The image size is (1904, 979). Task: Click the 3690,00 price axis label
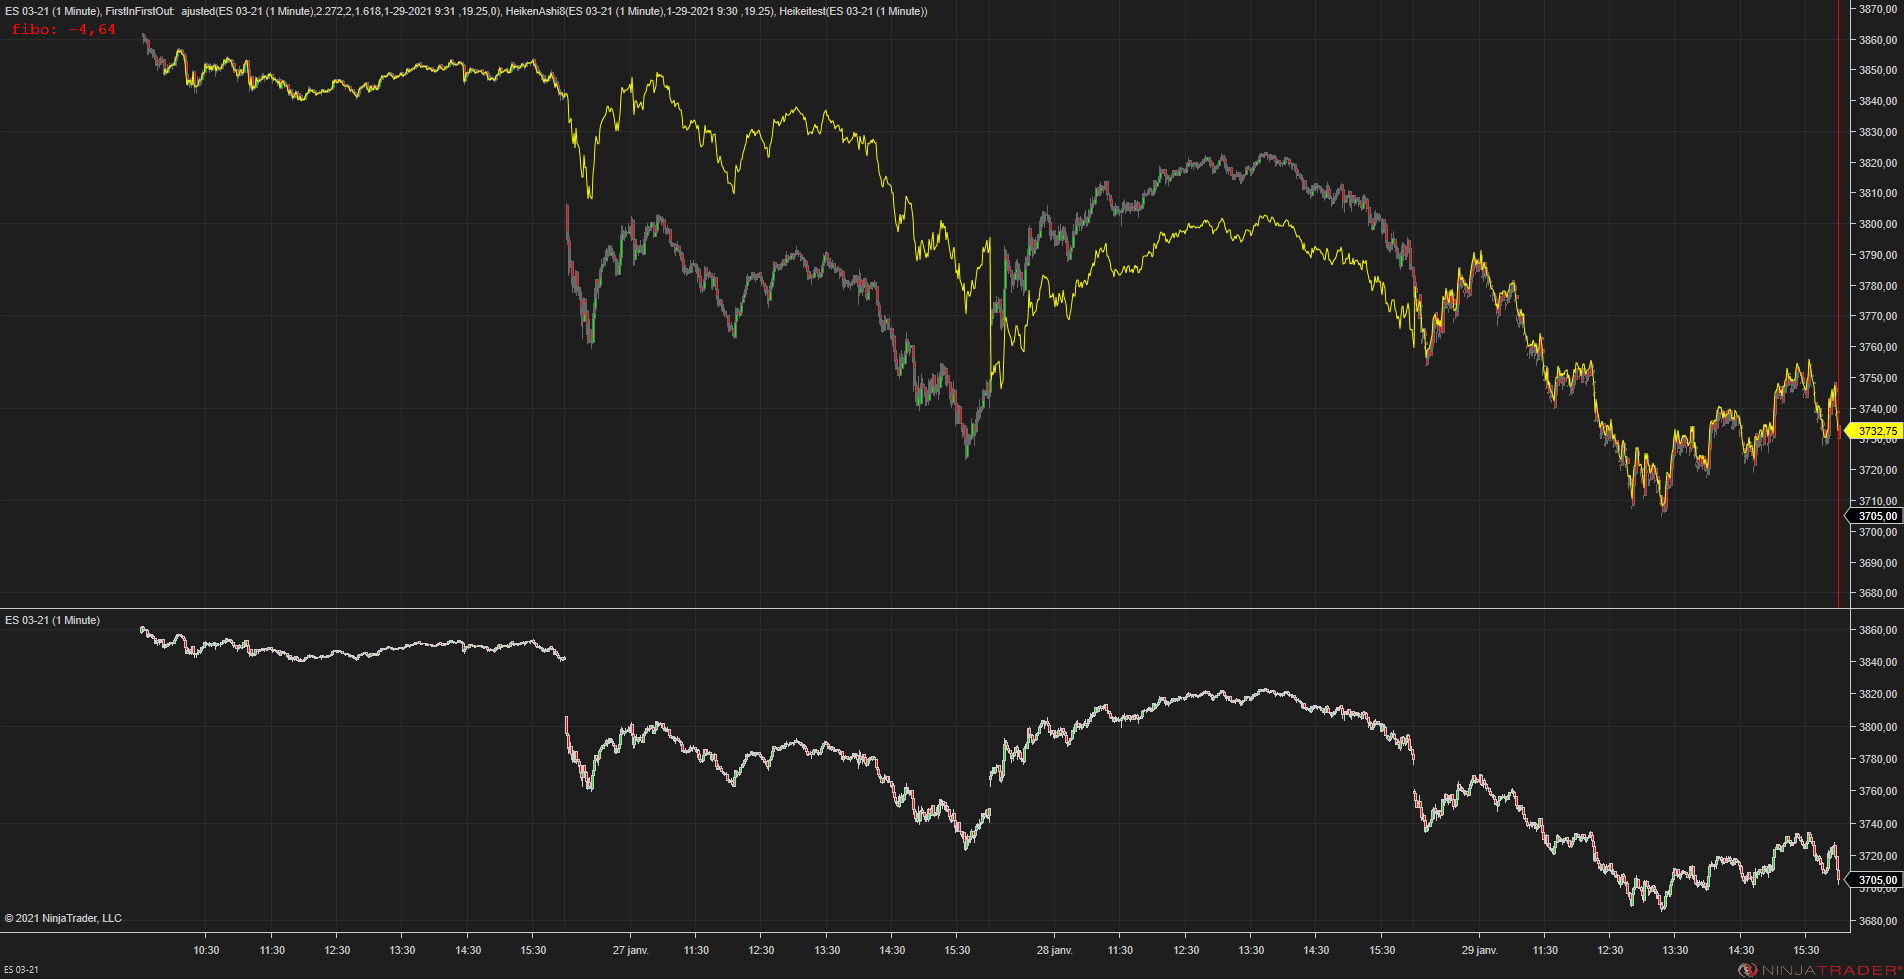point(1877,564)
